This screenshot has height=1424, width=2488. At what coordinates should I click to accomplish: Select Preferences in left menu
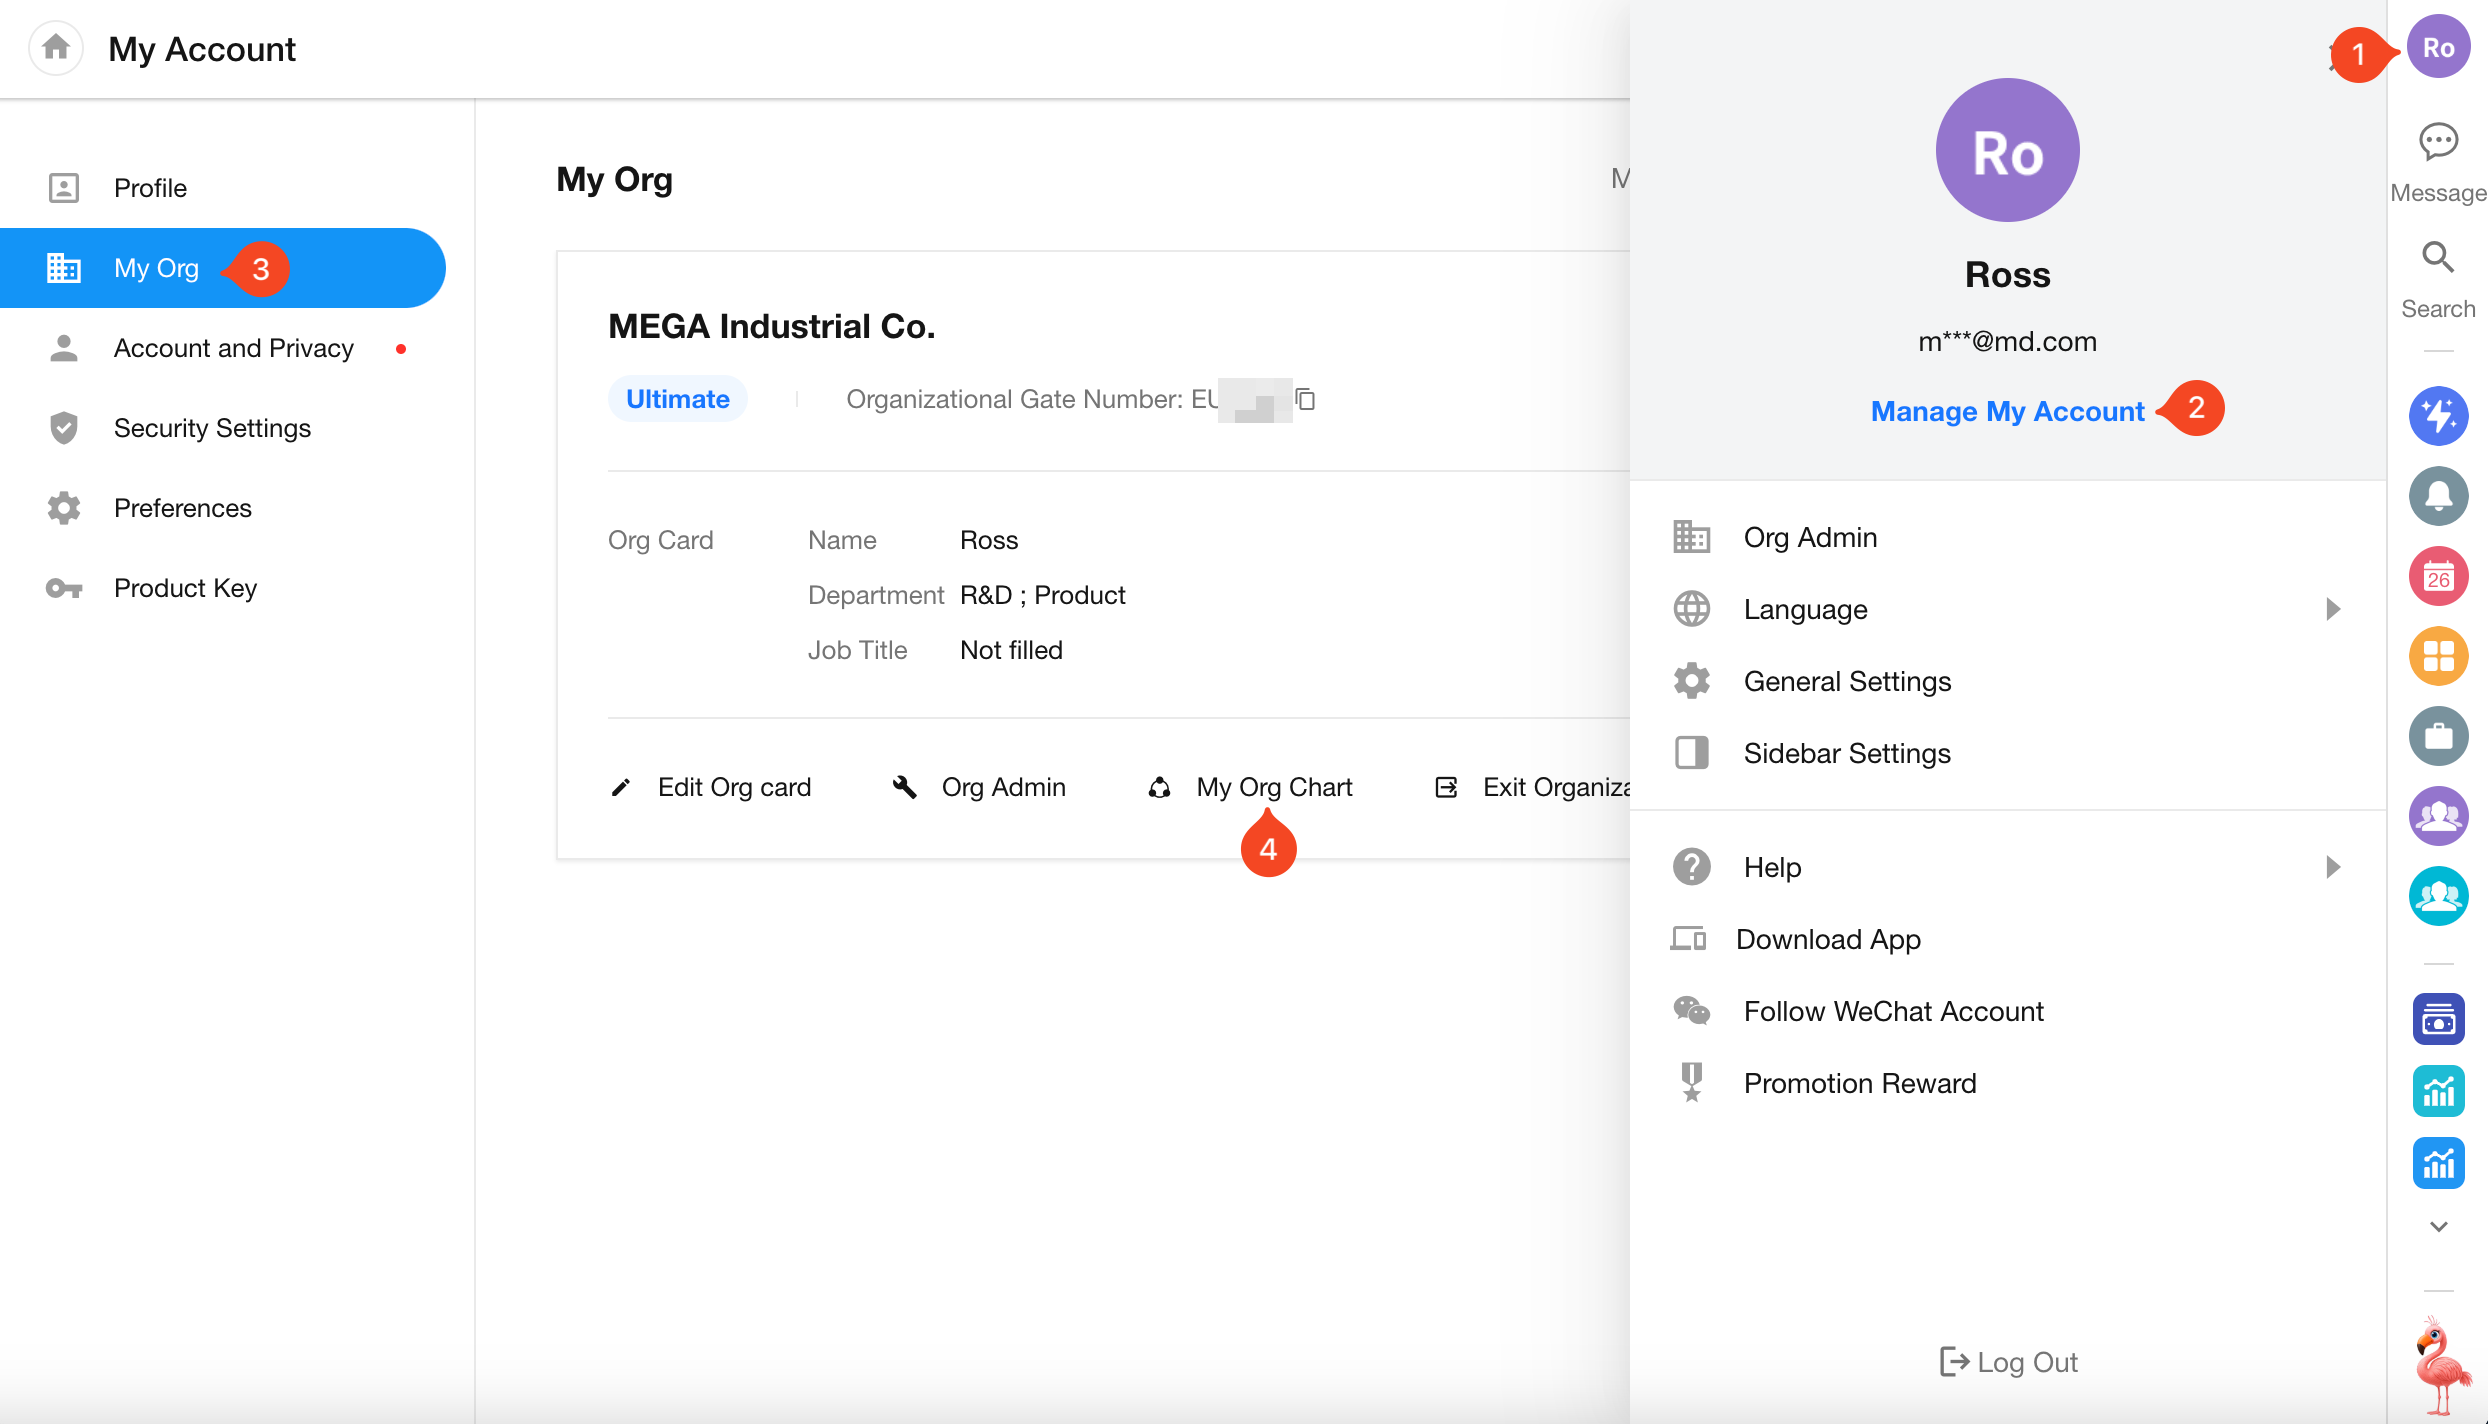click(182, 508)
